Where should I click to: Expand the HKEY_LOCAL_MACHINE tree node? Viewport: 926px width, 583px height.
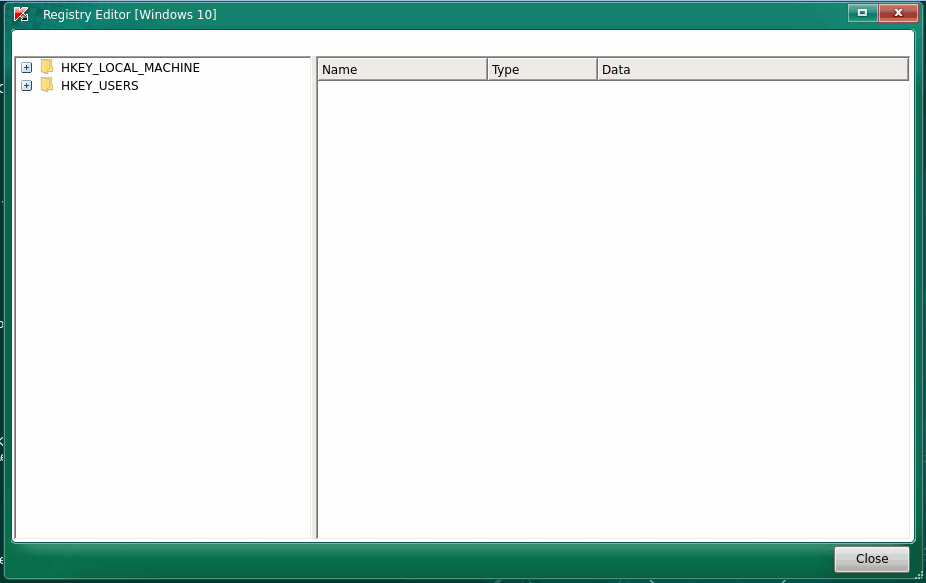tap(27, 68)
